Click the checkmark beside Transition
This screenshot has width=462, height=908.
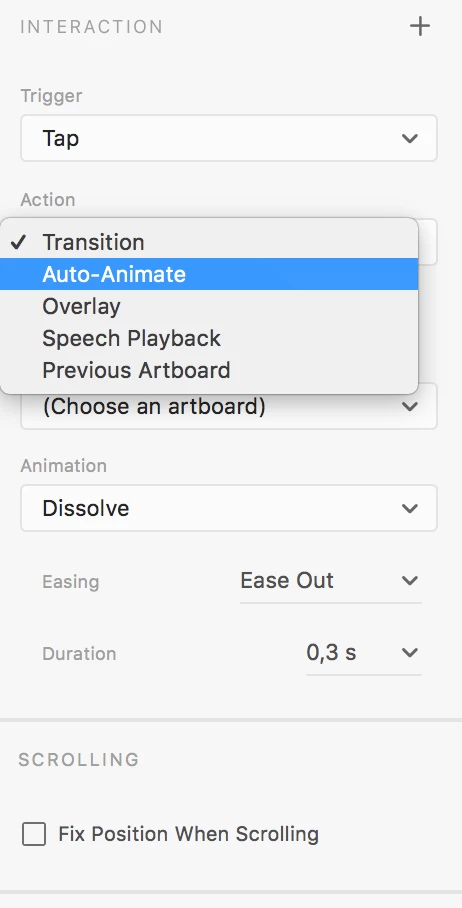tap(19, 242)
